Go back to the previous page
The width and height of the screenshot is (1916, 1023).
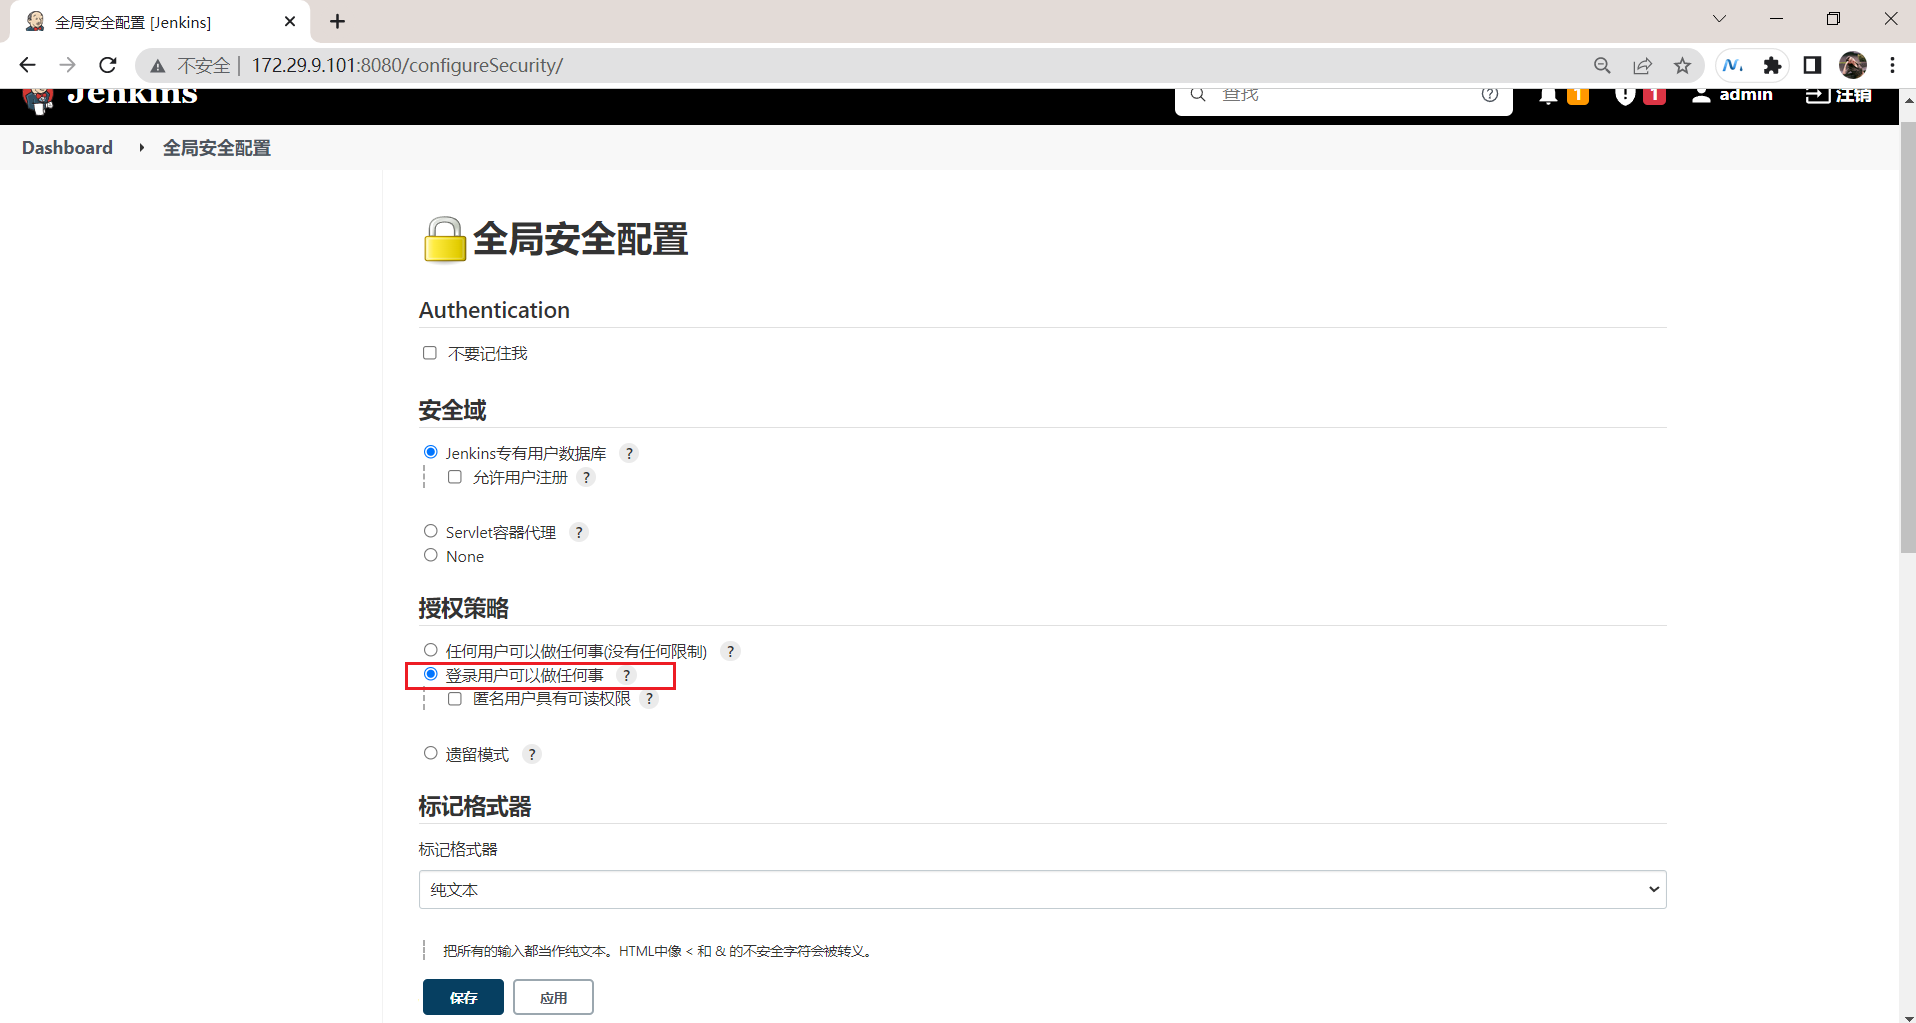tap(27, 65)
